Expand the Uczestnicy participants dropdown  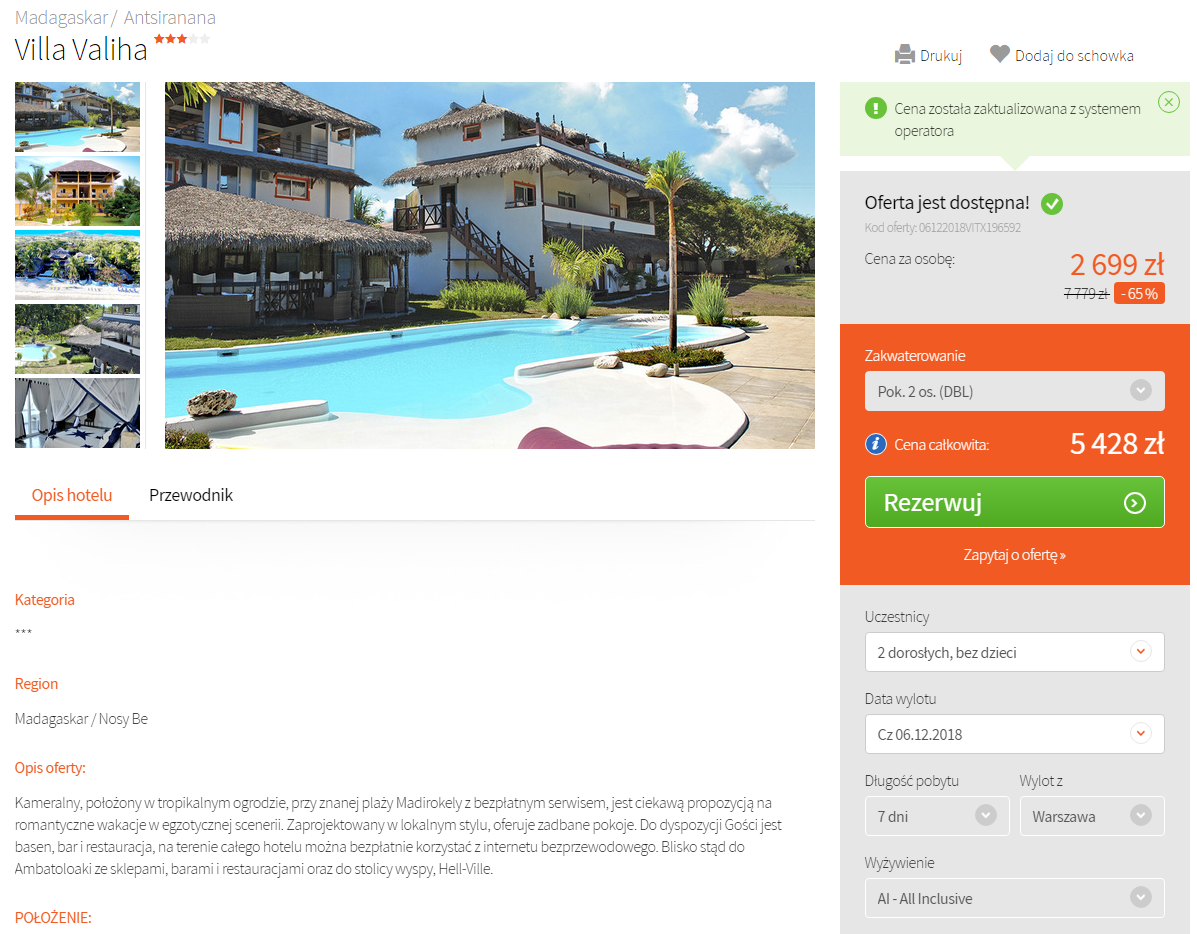[1015, 652]
